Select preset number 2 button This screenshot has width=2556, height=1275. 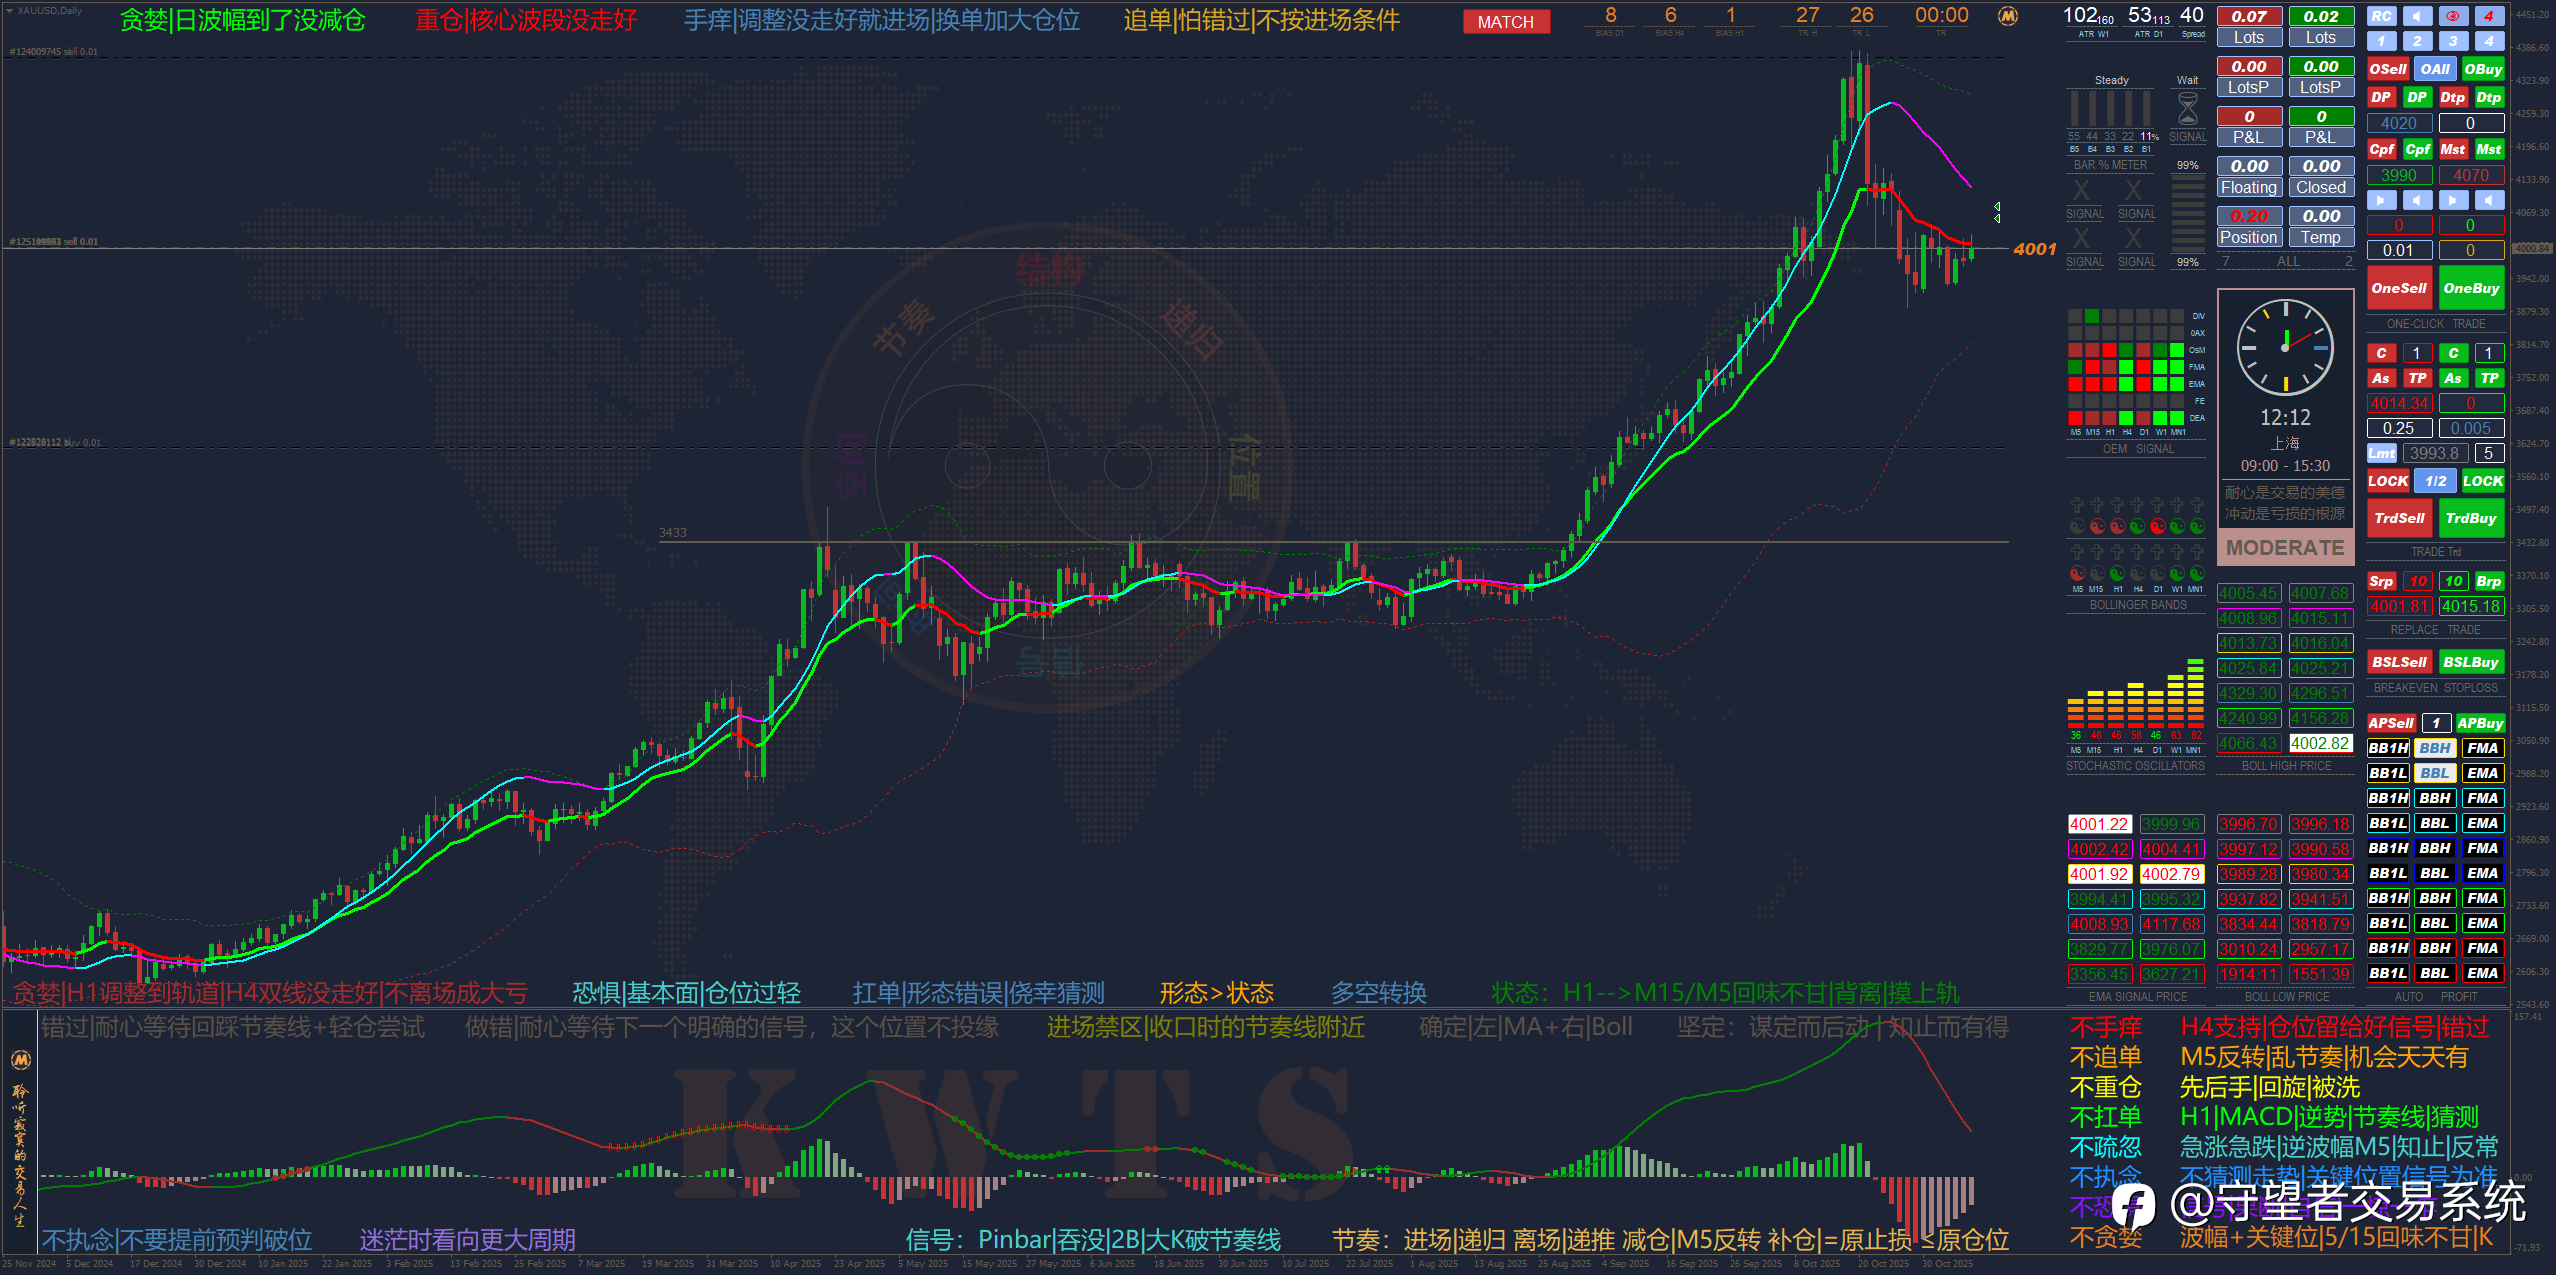(x=2417, y=41)
